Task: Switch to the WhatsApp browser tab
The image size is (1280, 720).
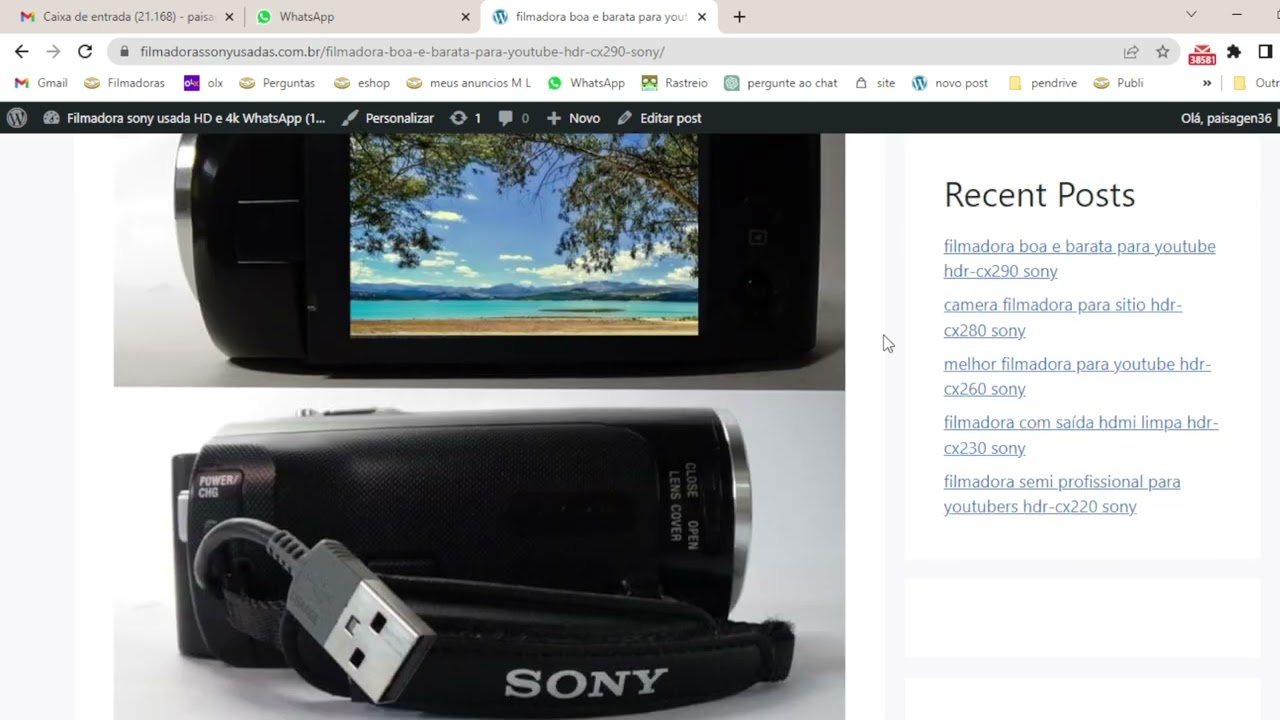Action: click(360, 17)
